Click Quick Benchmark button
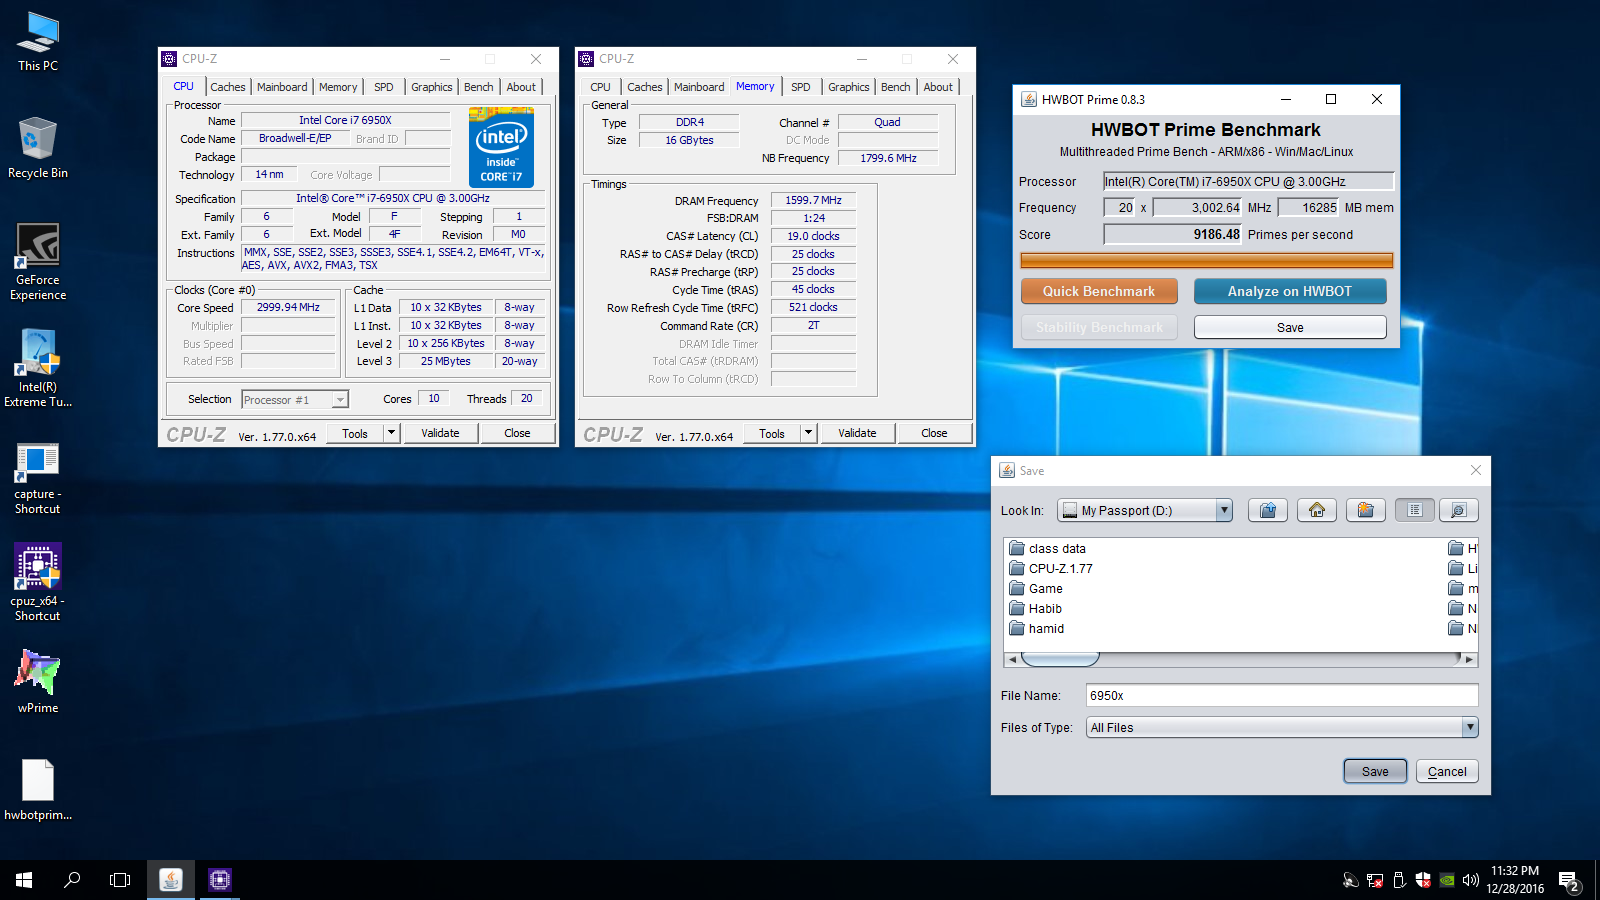1600x900 pixels. [1099, 291]
